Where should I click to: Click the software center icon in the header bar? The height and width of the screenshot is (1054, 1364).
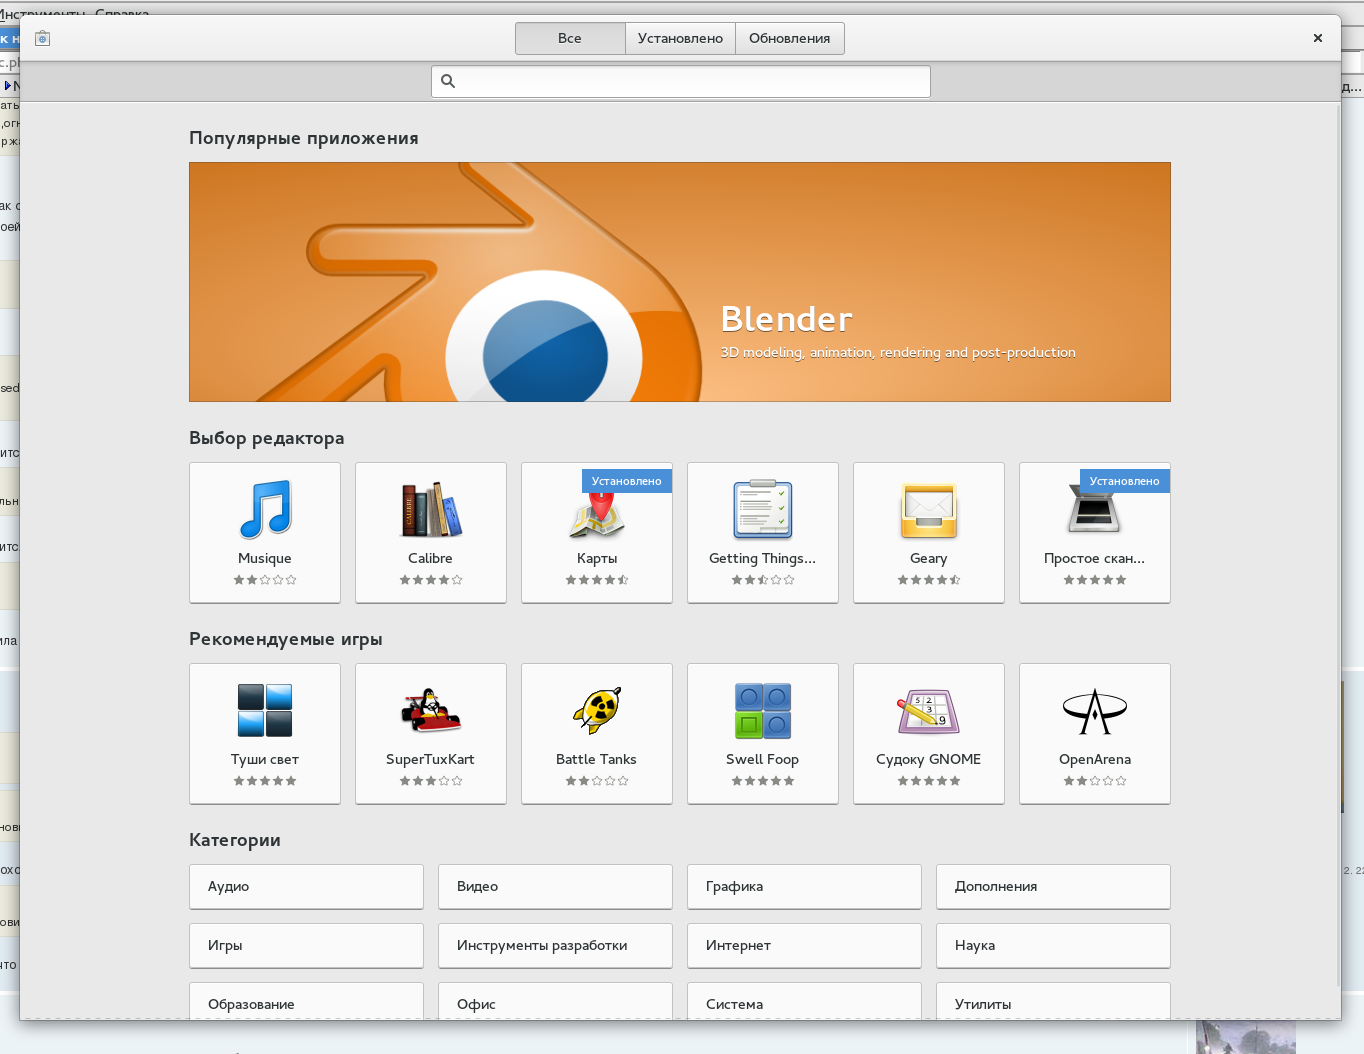point(42,38)
